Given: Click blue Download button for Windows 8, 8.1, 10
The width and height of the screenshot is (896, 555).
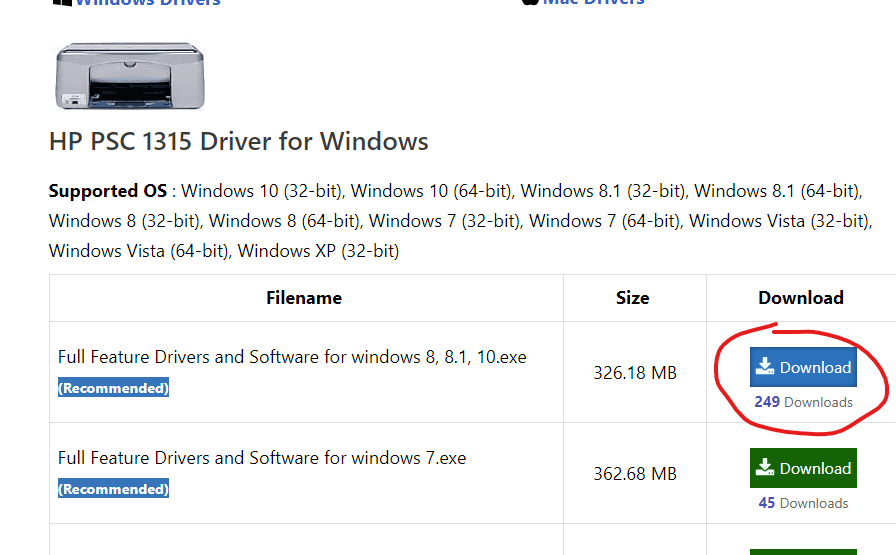Looking at the screenshot, I should [803, 367].
